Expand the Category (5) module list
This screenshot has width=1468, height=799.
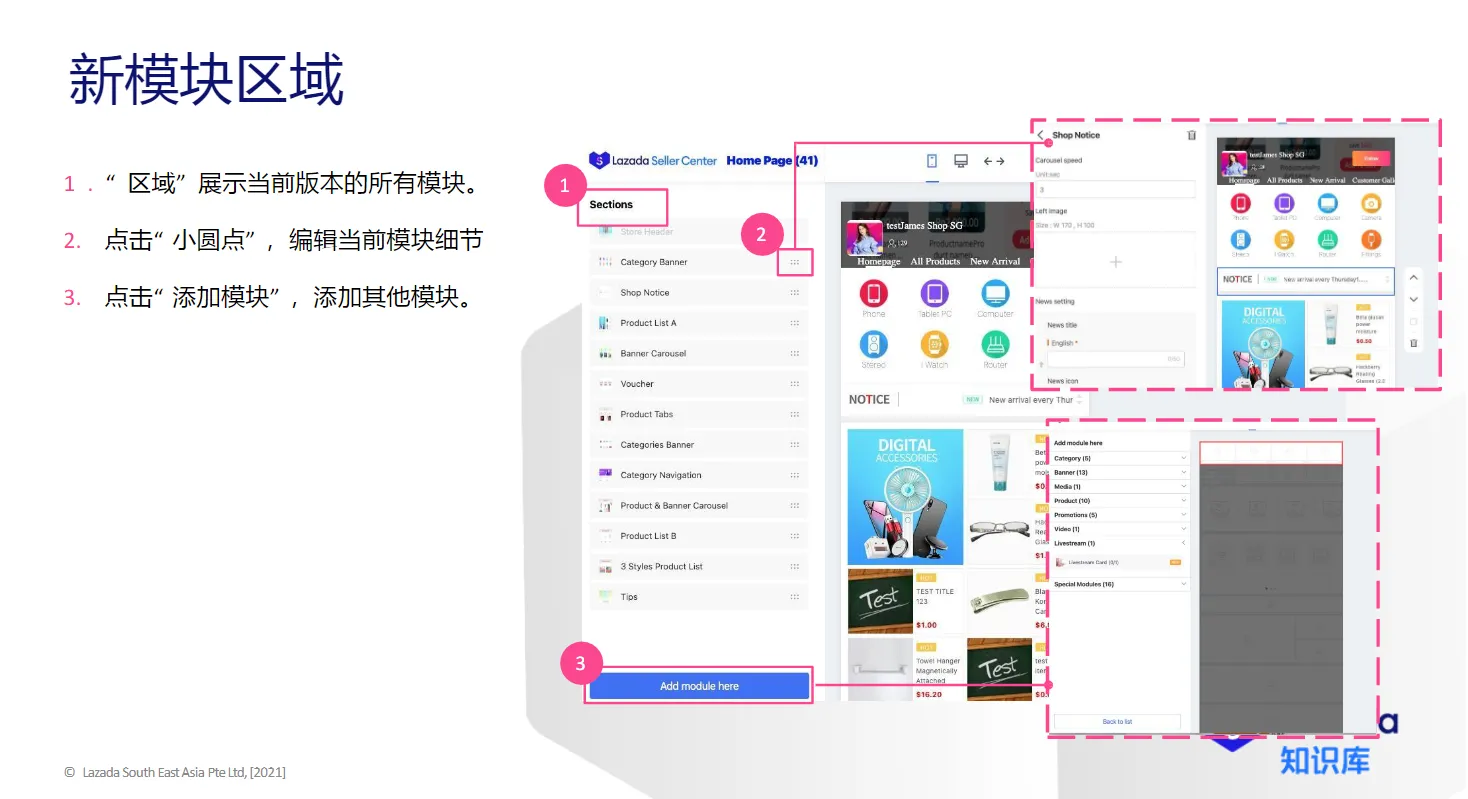click(x=1119, y=458)
